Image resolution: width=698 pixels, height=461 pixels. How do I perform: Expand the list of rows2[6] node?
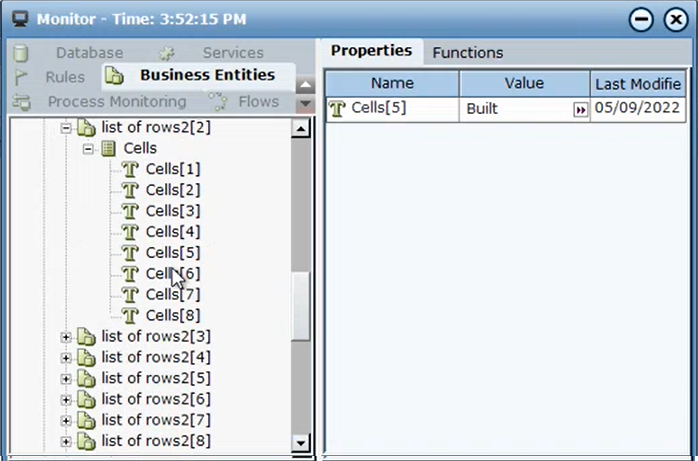click(x=67, y=400)
